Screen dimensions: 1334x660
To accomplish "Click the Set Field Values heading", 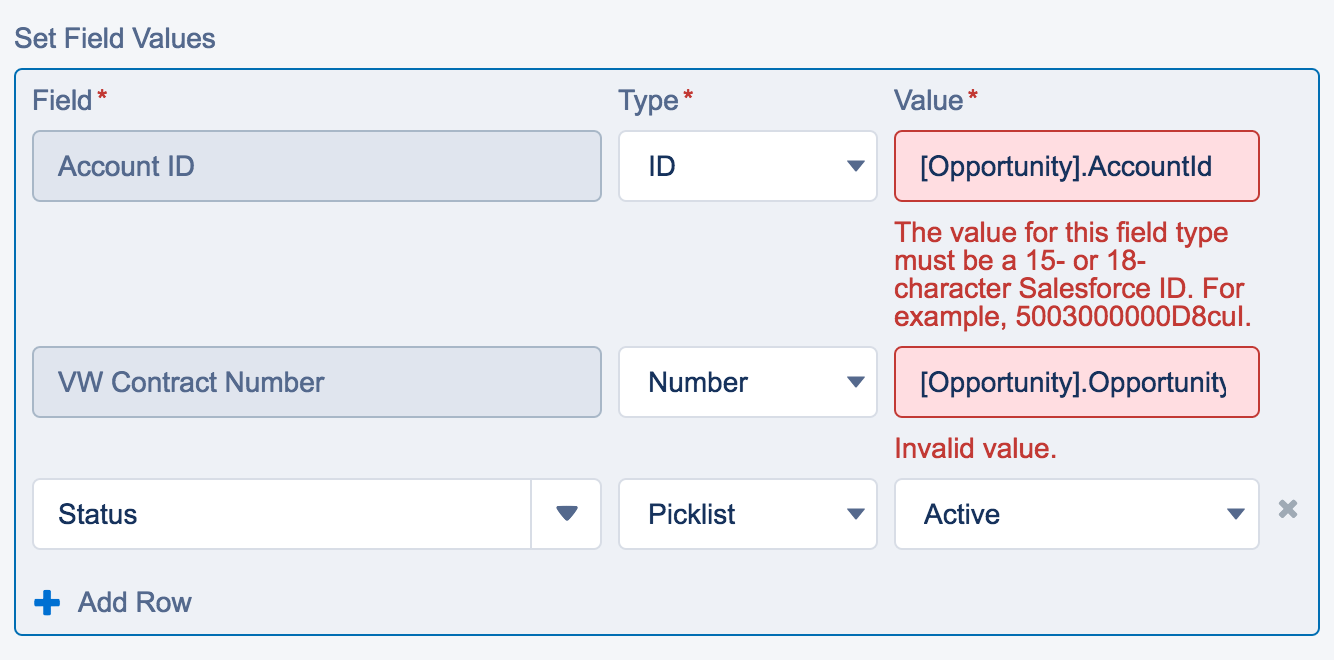I will (x=115, y=39).
